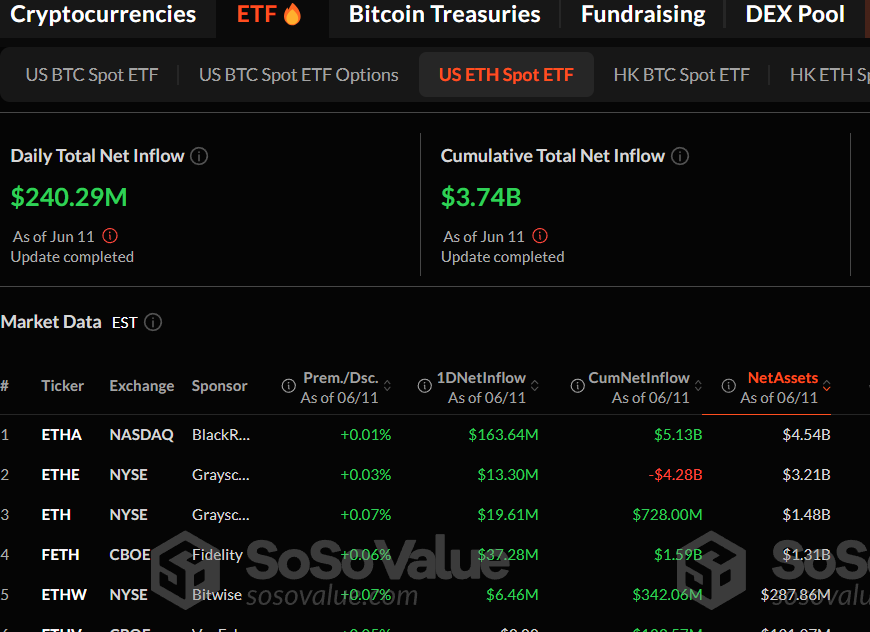The height and width of the screenshot is (632, 870).
Task: Click info icon beside Prem./Dsc. column
Action: [289, 386]
